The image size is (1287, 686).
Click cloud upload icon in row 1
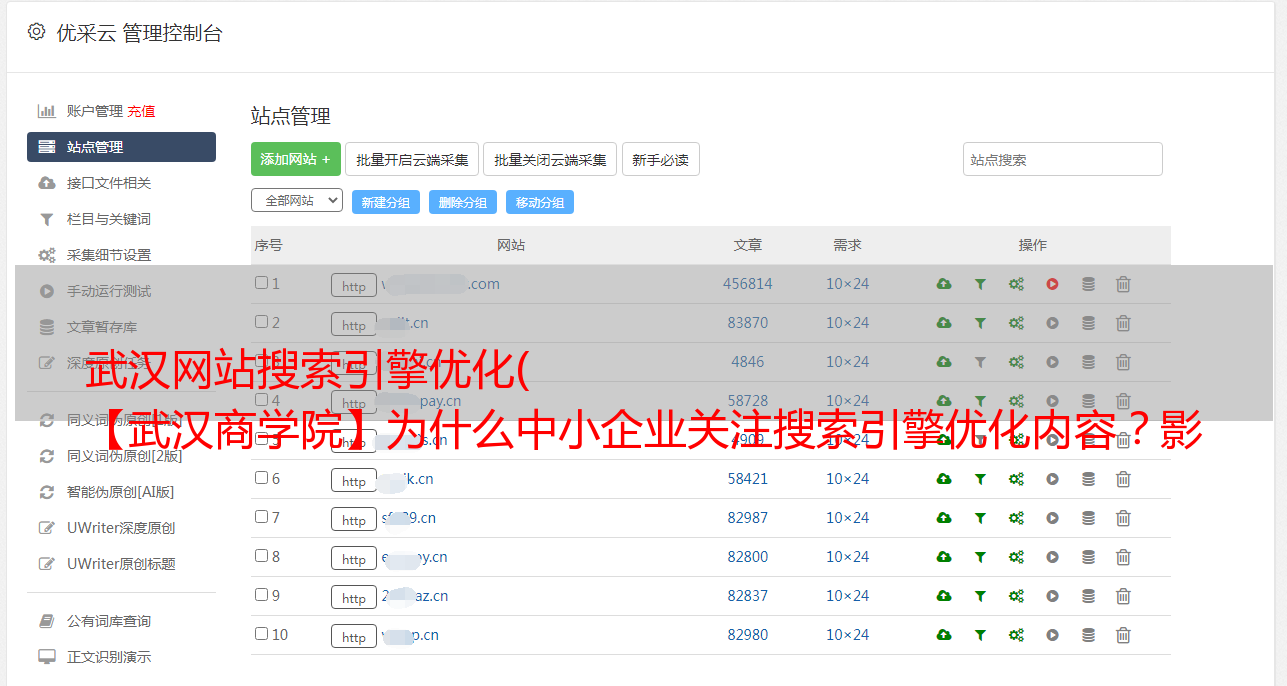click(x=944, y=284)
